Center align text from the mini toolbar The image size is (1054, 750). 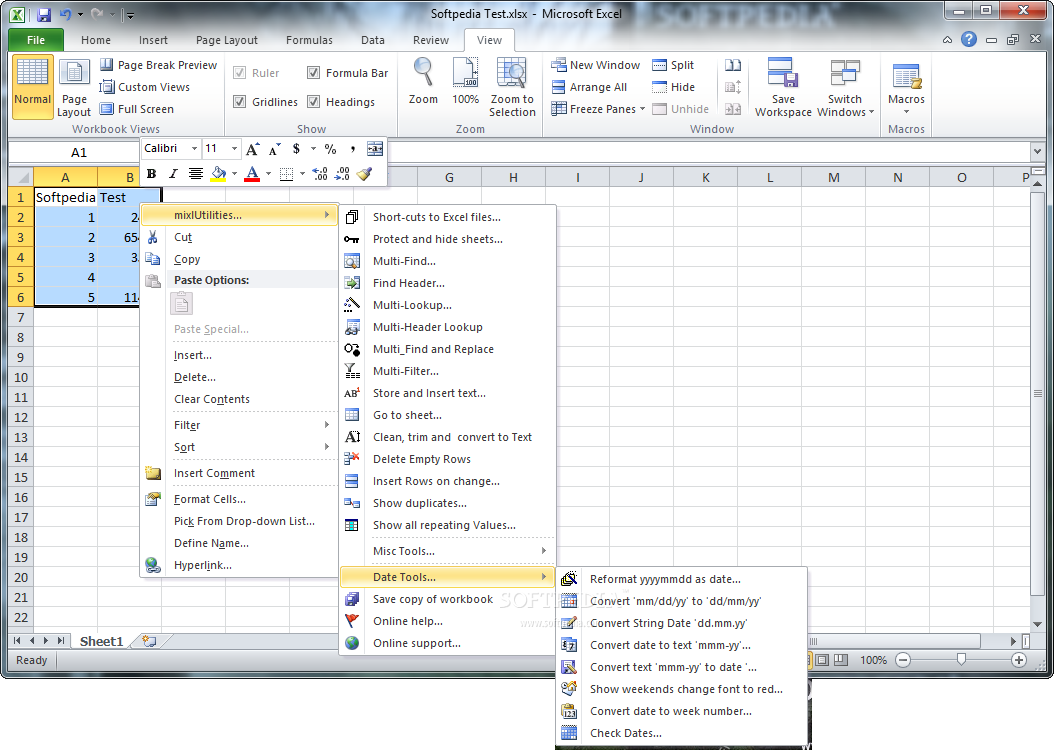click(196, 174)
